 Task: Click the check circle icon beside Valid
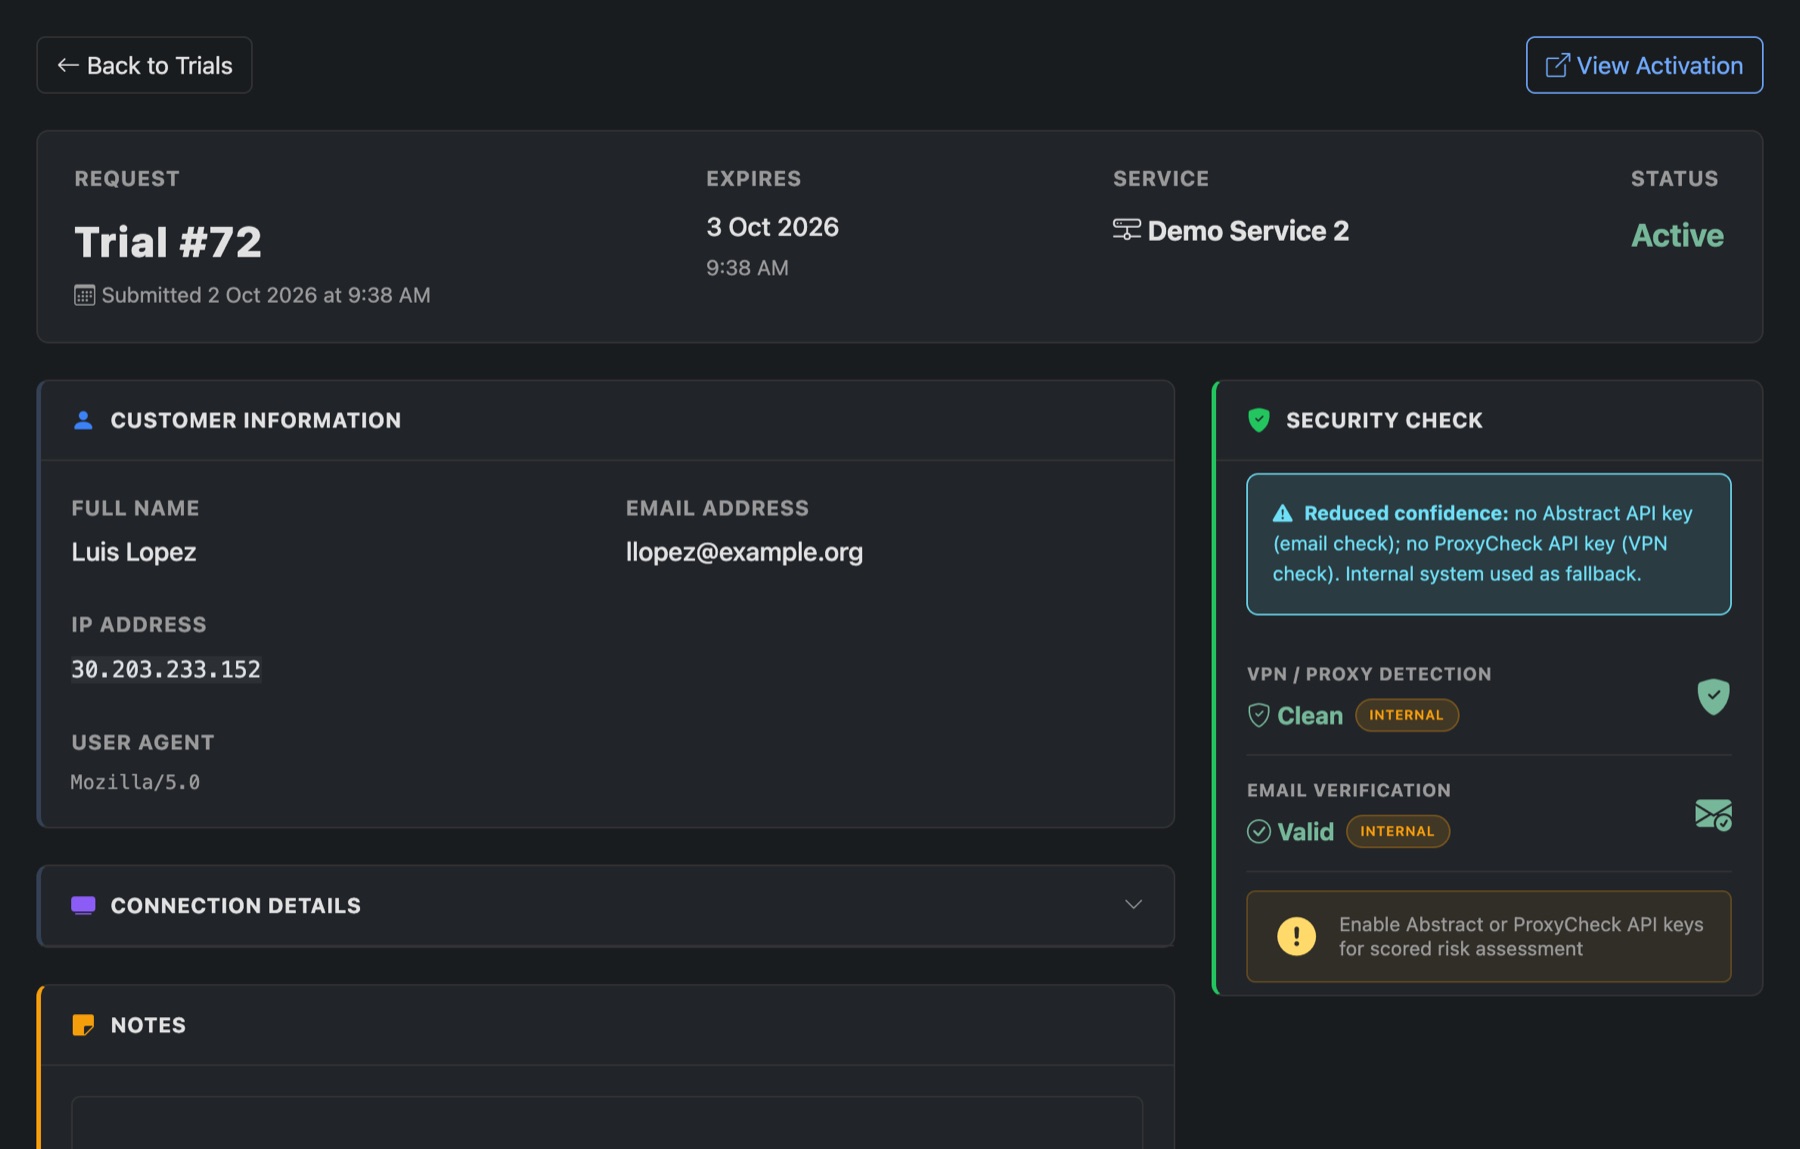click(1258, 831)
